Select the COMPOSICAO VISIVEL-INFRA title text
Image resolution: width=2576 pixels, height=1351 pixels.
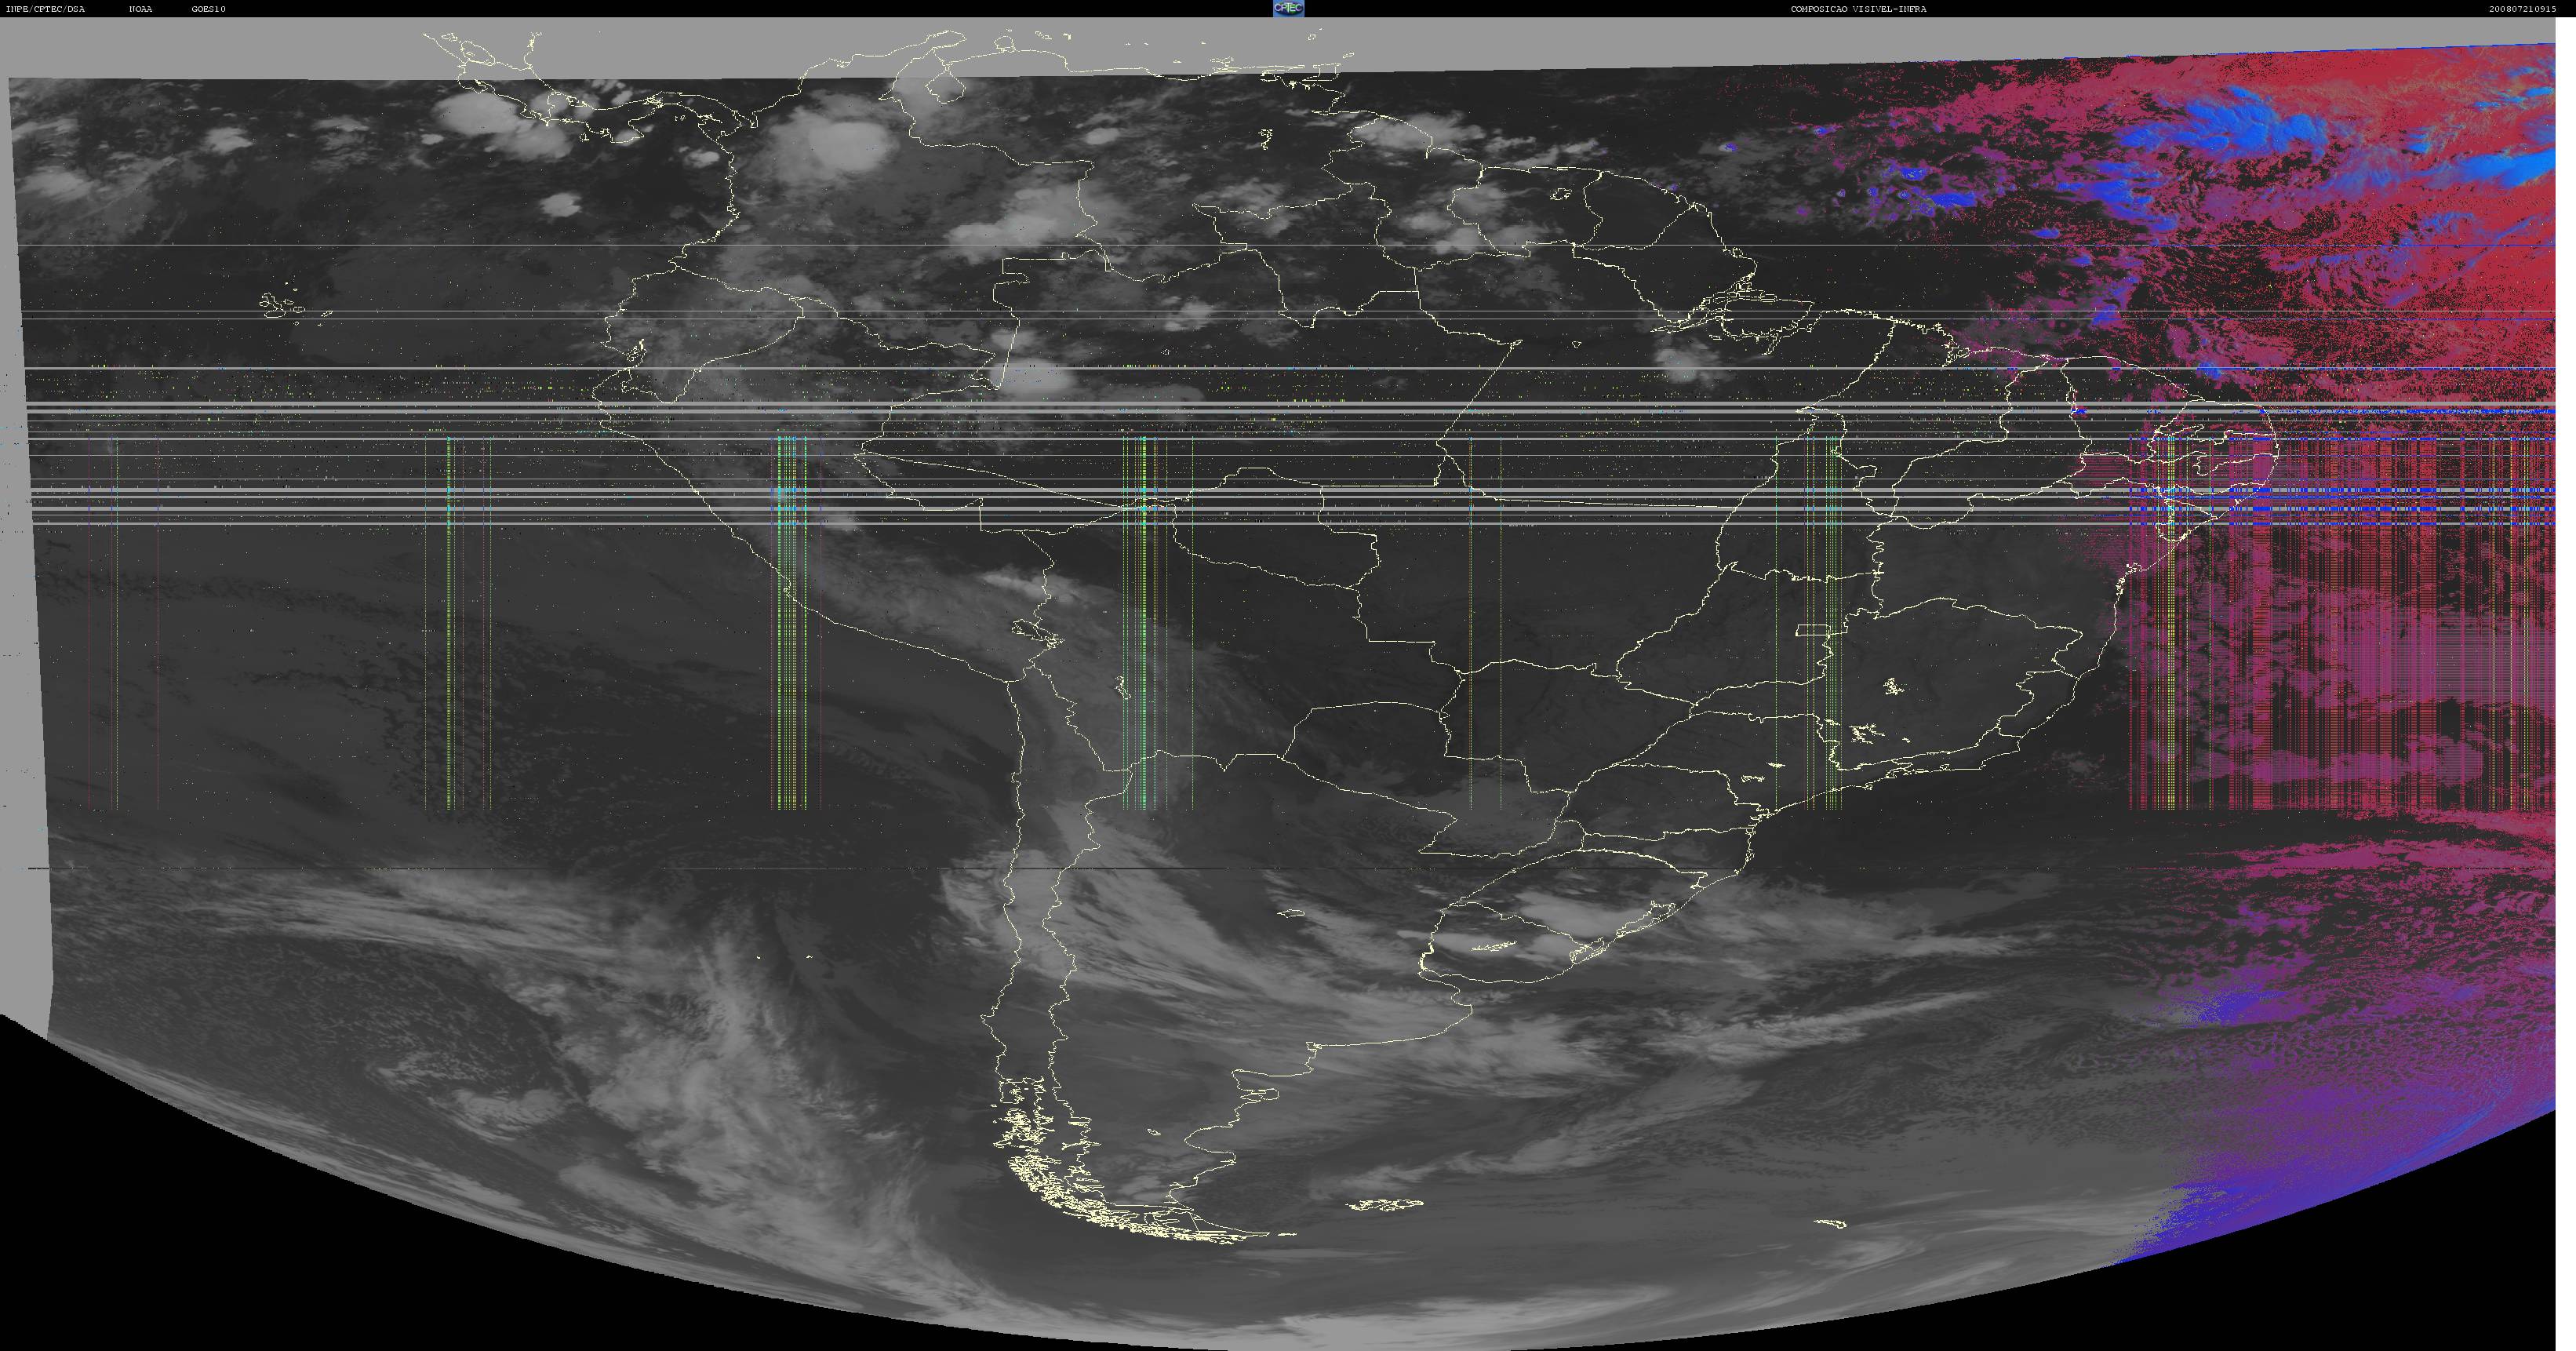click(1858, 9)
